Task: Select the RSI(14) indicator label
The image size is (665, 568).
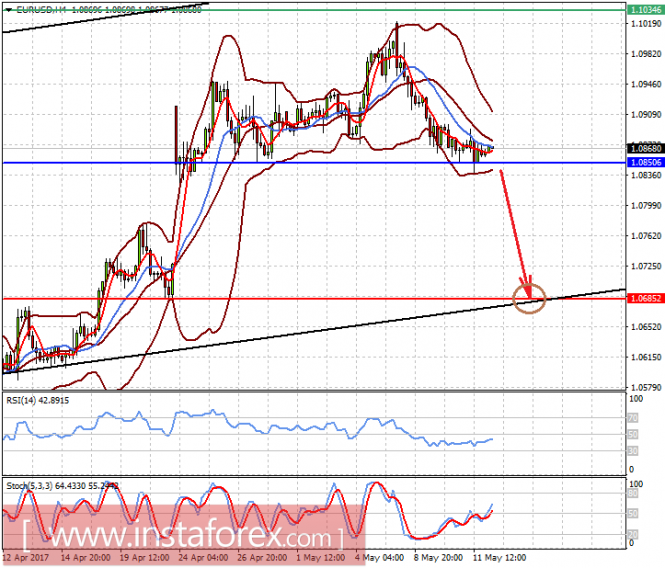Action: pos(38,400)
